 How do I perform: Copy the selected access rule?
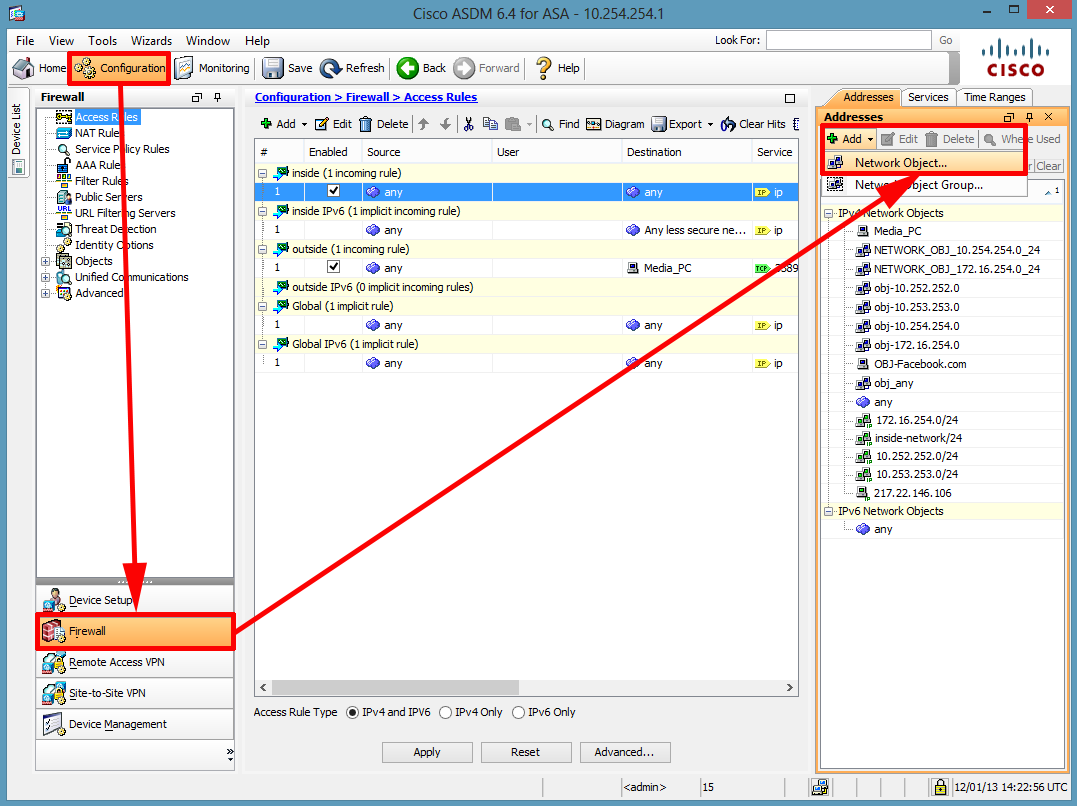coord(490,124)
